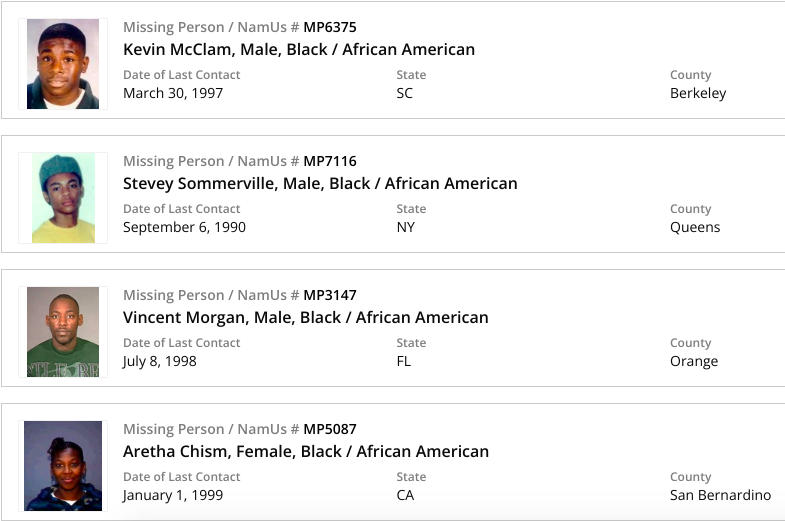Open the photo thumbnail for case MP5087
785x521 pixels.
pos(63,466)
